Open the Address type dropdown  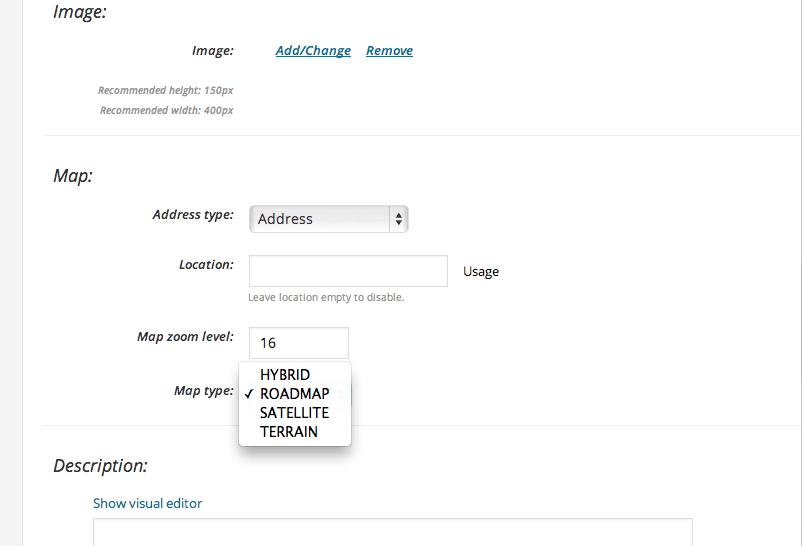click(328, 219)
